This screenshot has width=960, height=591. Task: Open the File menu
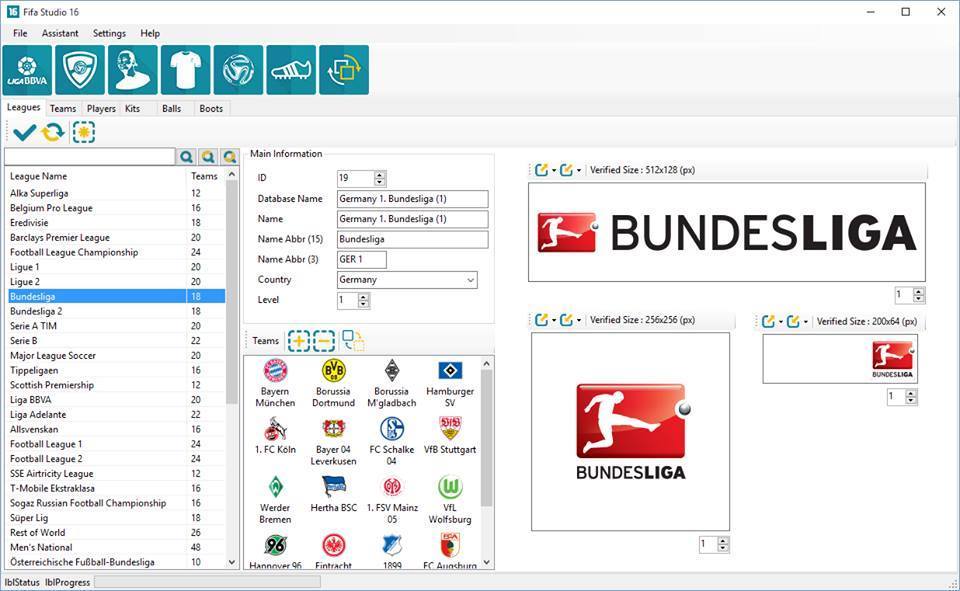20,33
